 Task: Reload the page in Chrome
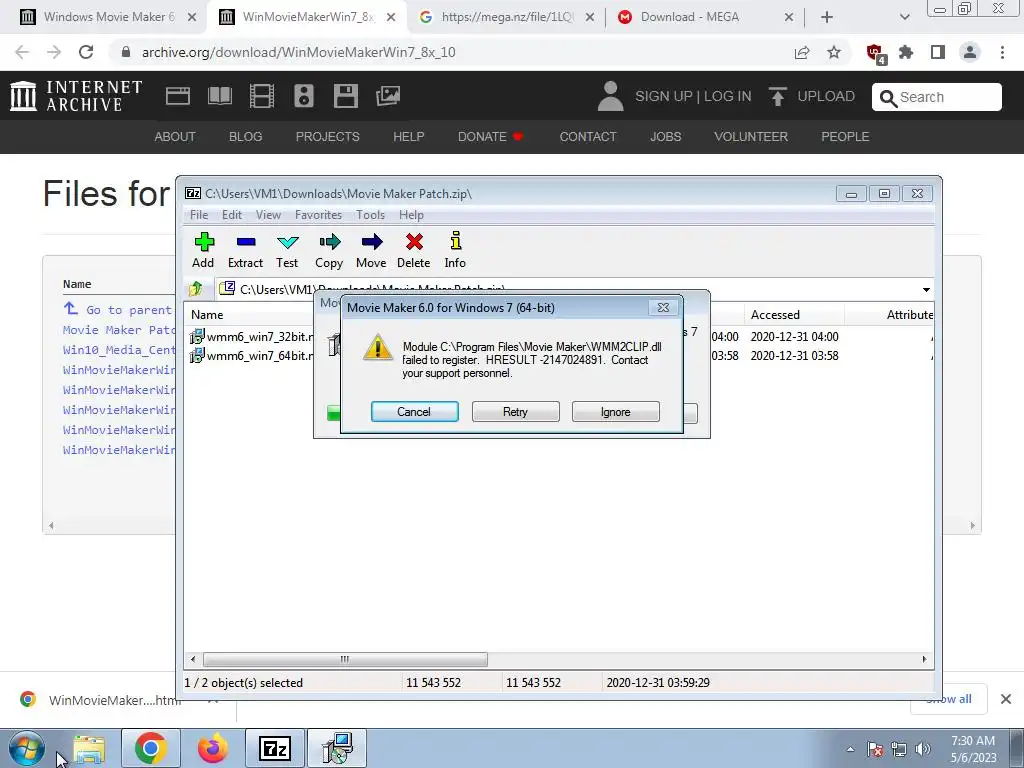86,52
